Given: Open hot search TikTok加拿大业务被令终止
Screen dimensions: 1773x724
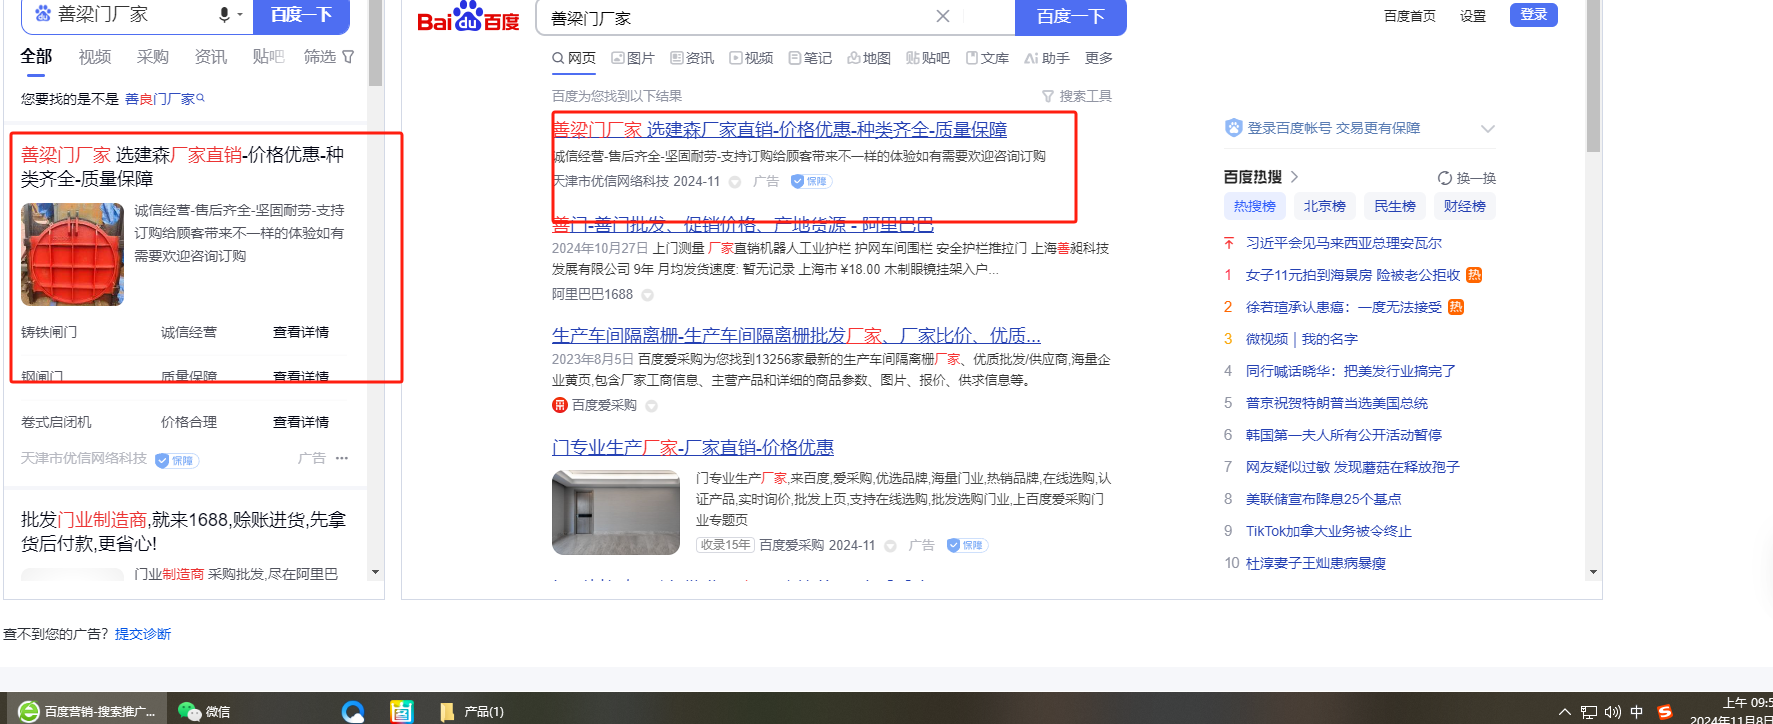Looking at the screenshot, I should point(1329,531).
